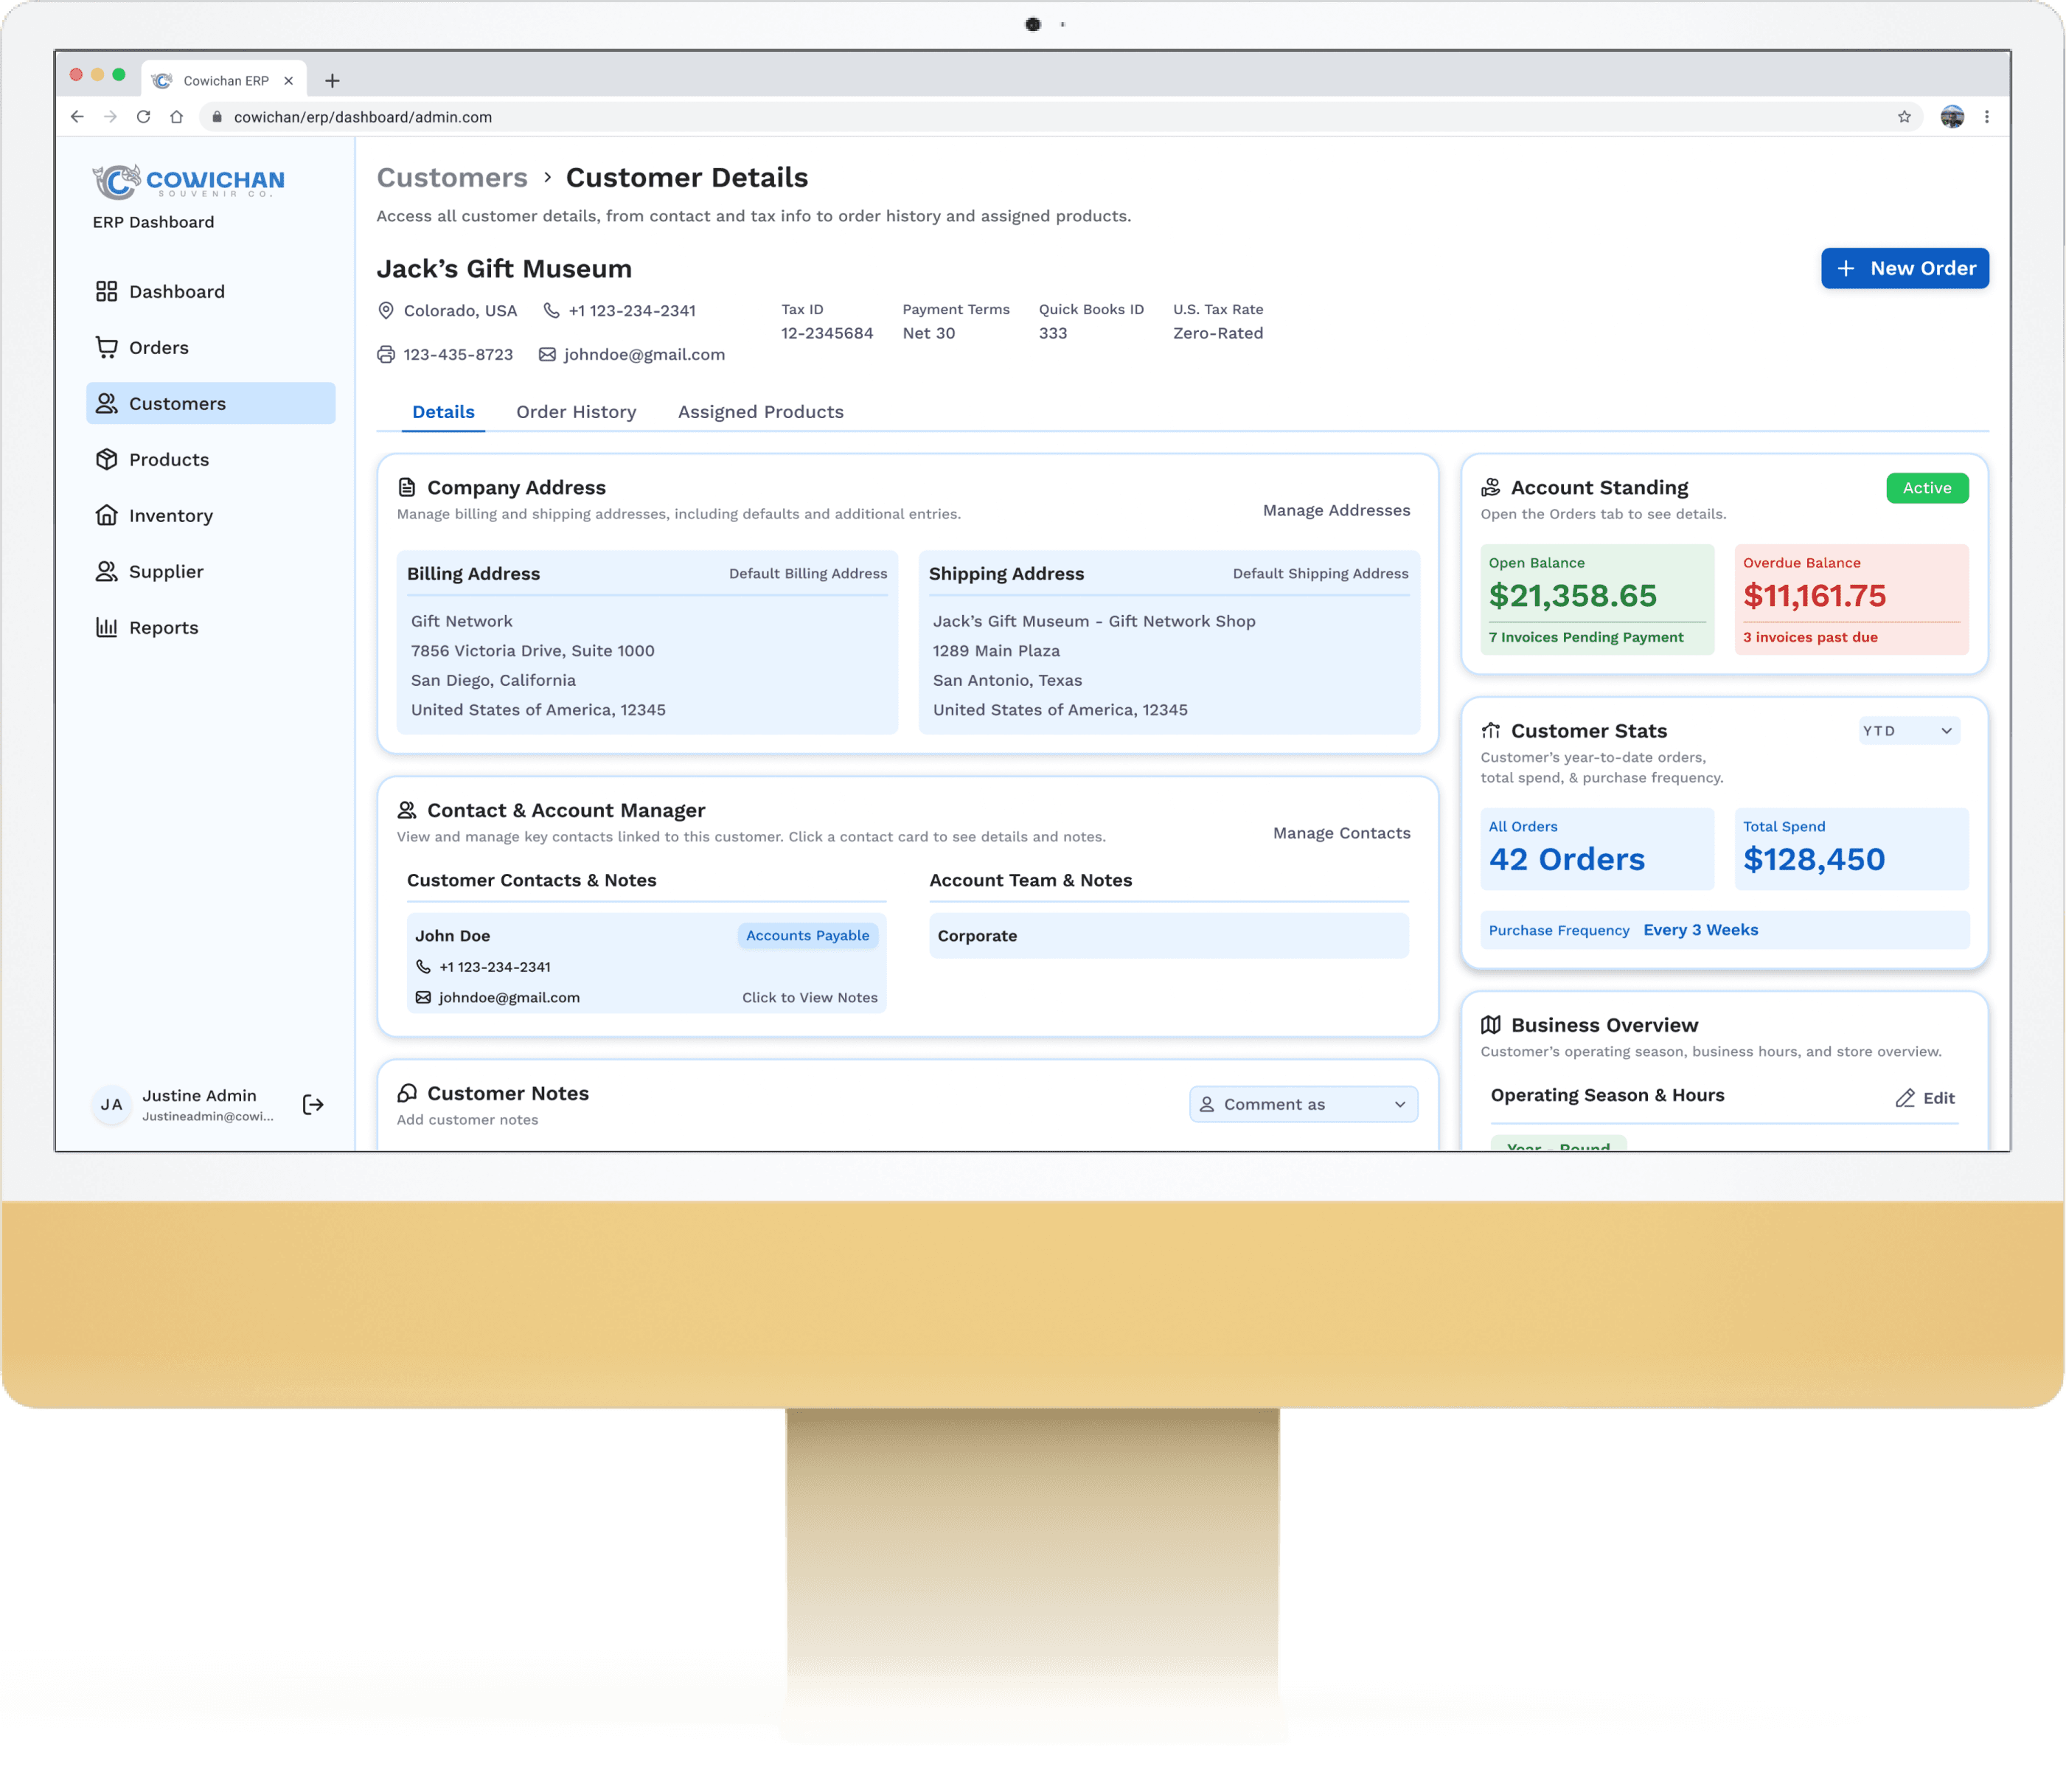Click the Manage Addresses link
This screenshot has height=1792, width=2066.
pyautogui.click(x=1336, y=510)
